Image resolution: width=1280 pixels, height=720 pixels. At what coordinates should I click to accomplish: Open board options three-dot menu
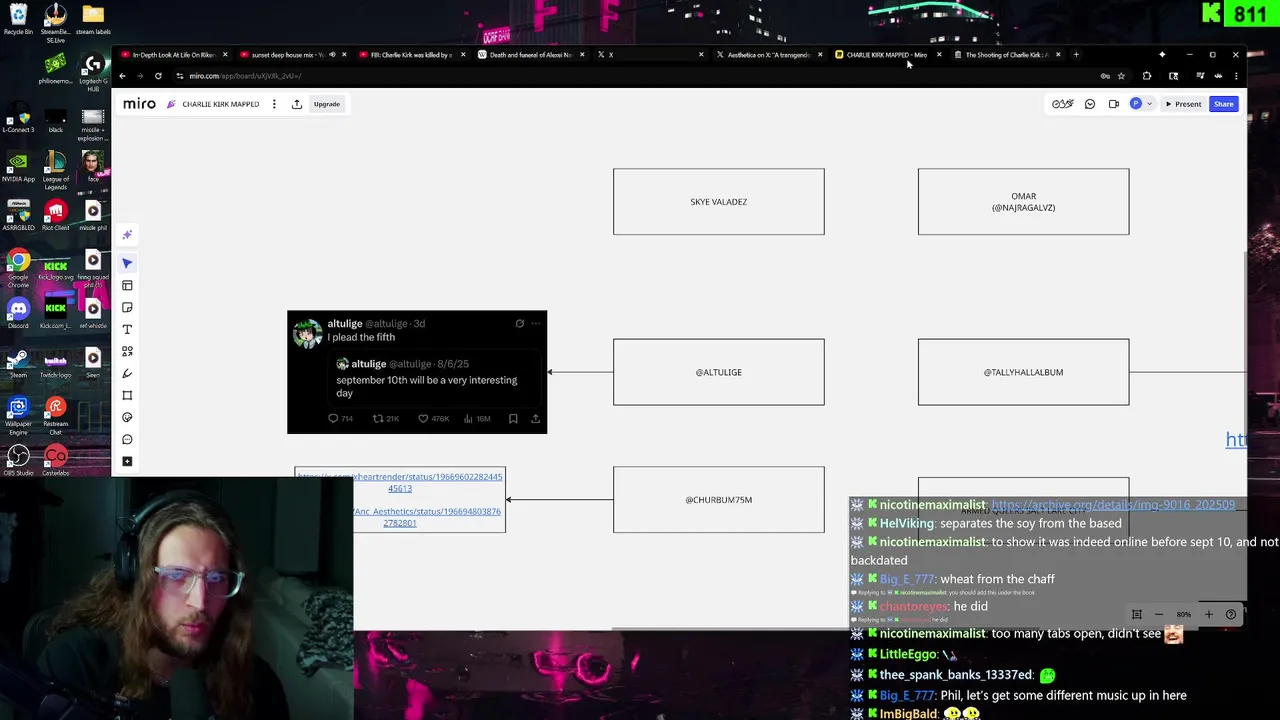tap(274, 104)
